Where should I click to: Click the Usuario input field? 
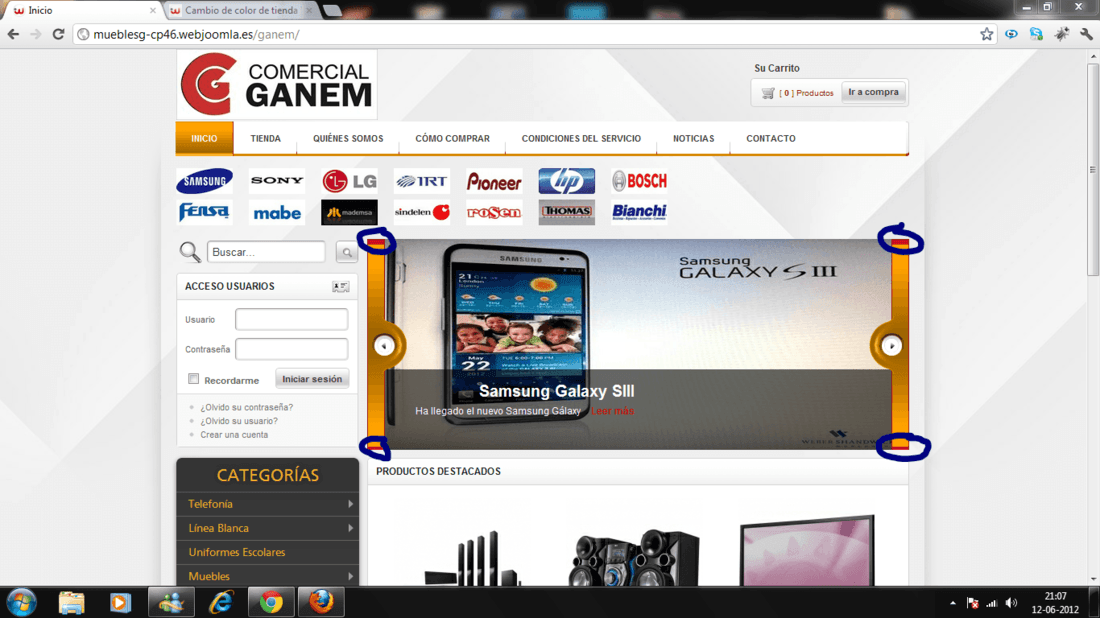pyautogui.click(x=291, y=319)
